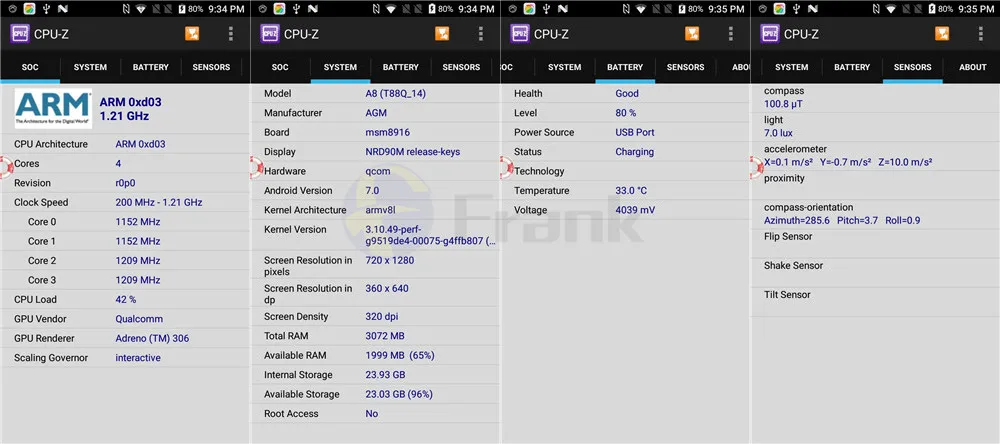
Task: Tap Power Source value 'USB Port'
Action: point(635,133)
